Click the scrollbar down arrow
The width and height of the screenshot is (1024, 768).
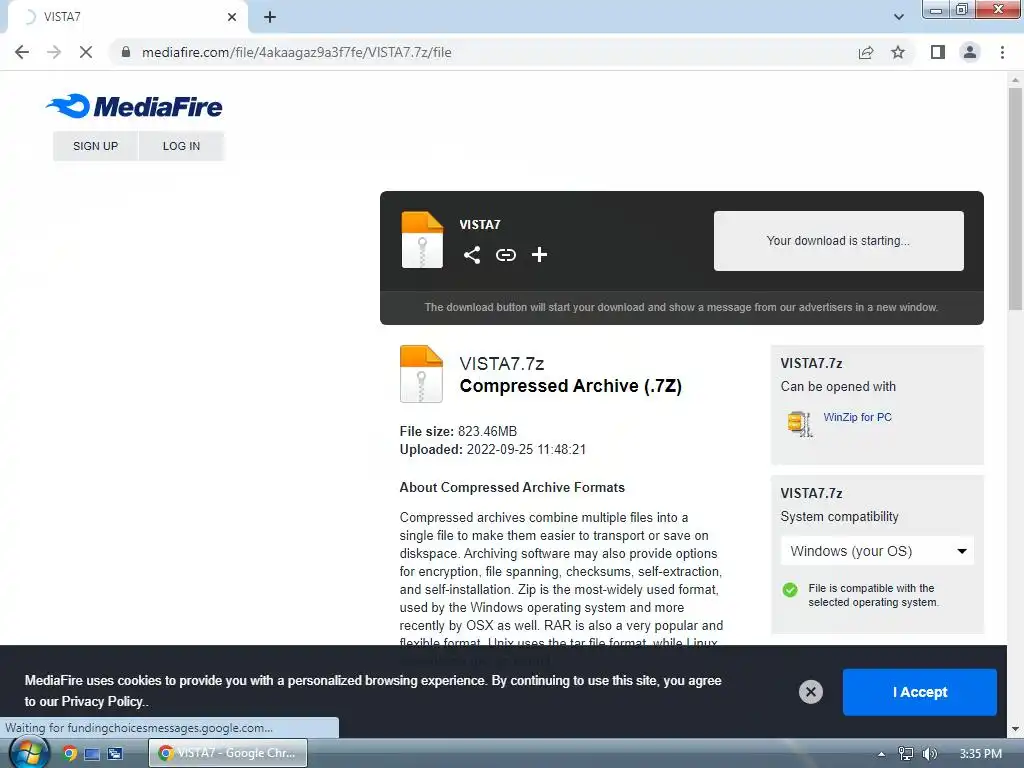[1015, 728]
